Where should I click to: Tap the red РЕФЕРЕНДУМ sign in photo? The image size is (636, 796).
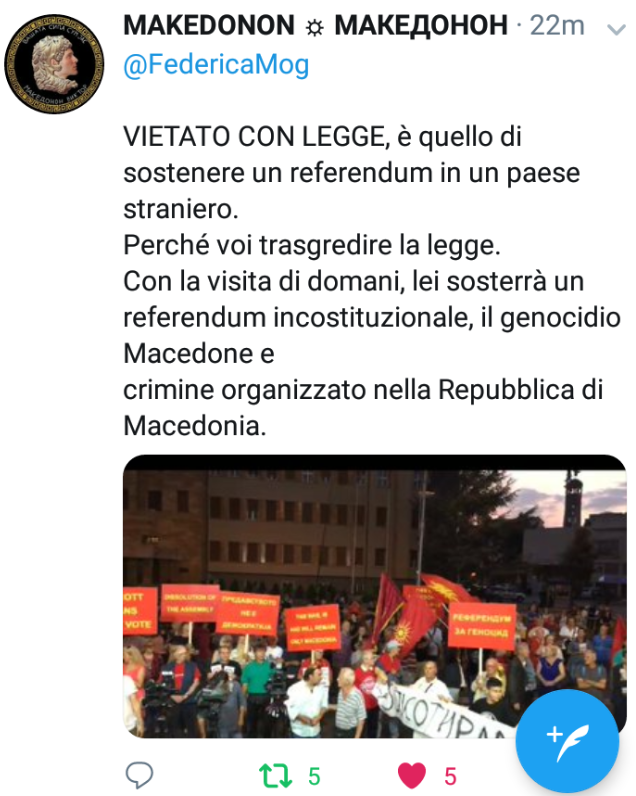481,625
